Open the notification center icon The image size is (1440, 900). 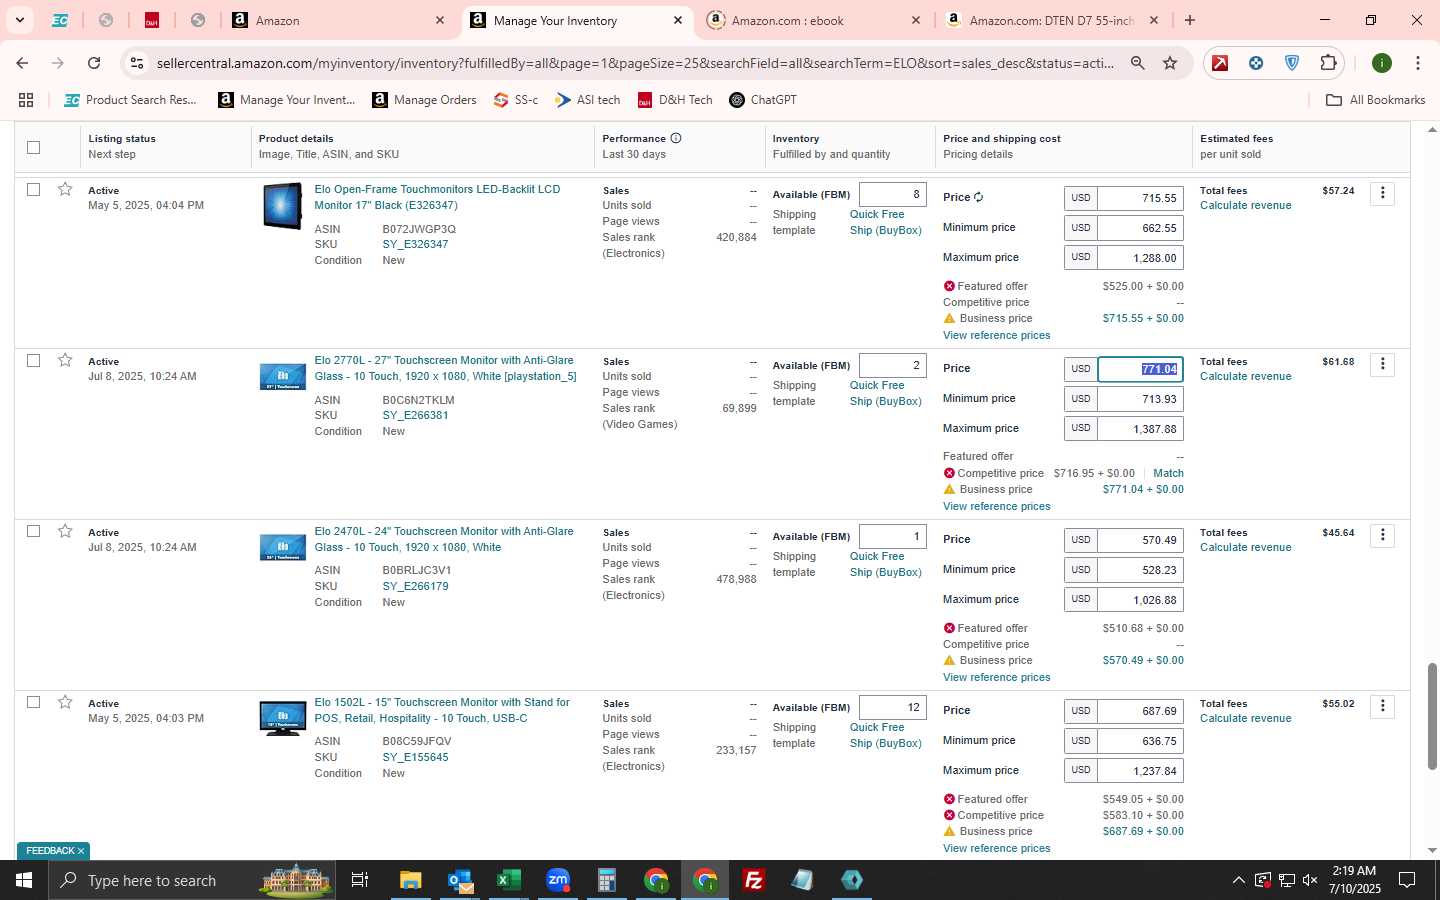click(1407, 880)
